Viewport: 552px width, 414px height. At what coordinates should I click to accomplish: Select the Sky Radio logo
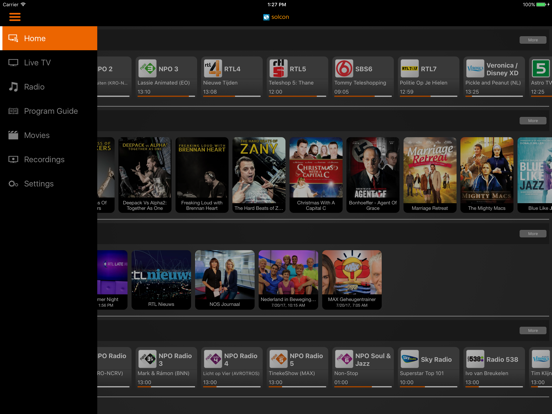point(409,359)
